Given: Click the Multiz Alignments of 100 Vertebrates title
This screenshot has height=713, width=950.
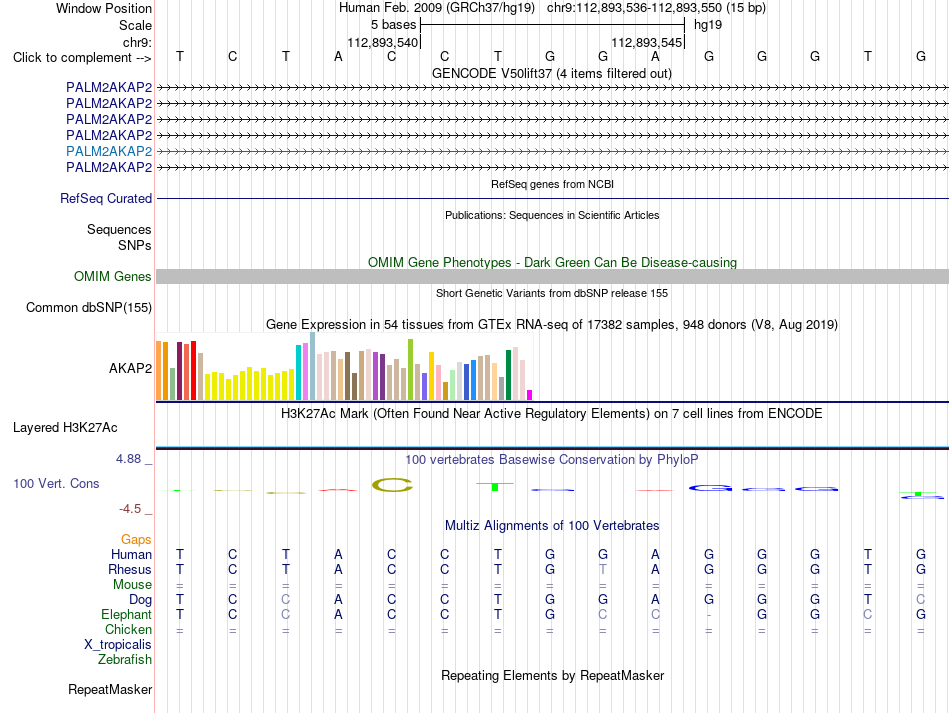Looking at the screenshot, I should pos(552,525).
